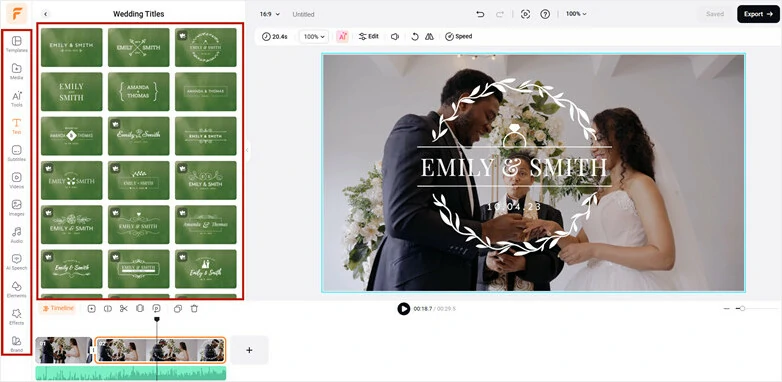Open the Audio panel
The height and width of the screenshot is (382, 782).
[x=16, y=235]
